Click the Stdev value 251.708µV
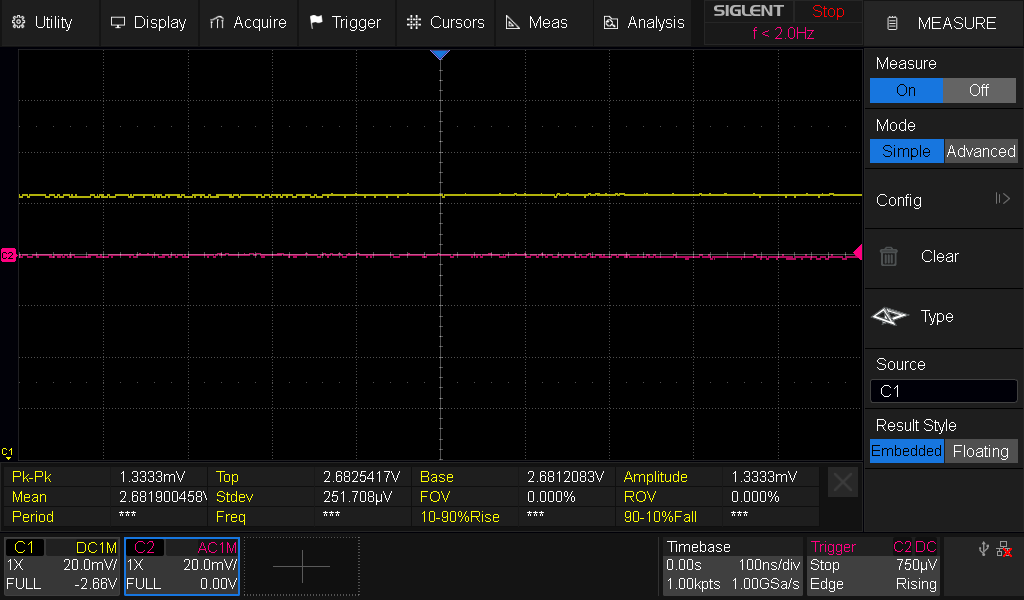The image size is (1024, 600). pos(357,497)
